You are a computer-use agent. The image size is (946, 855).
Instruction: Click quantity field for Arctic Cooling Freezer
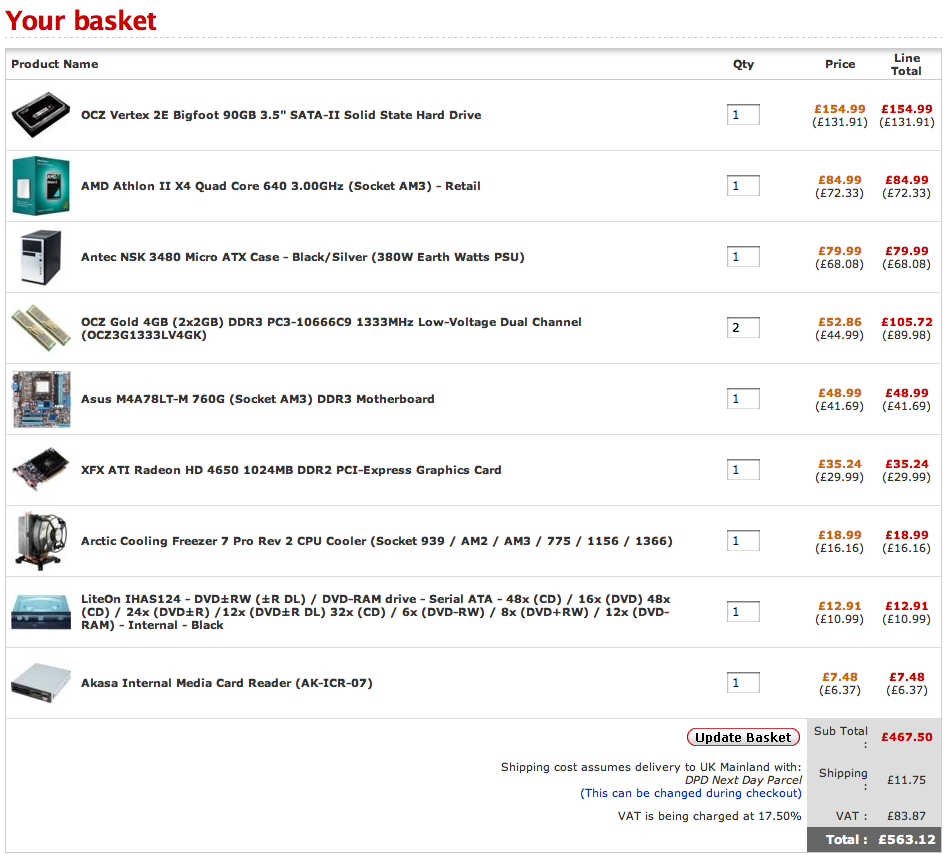[743, 541]
